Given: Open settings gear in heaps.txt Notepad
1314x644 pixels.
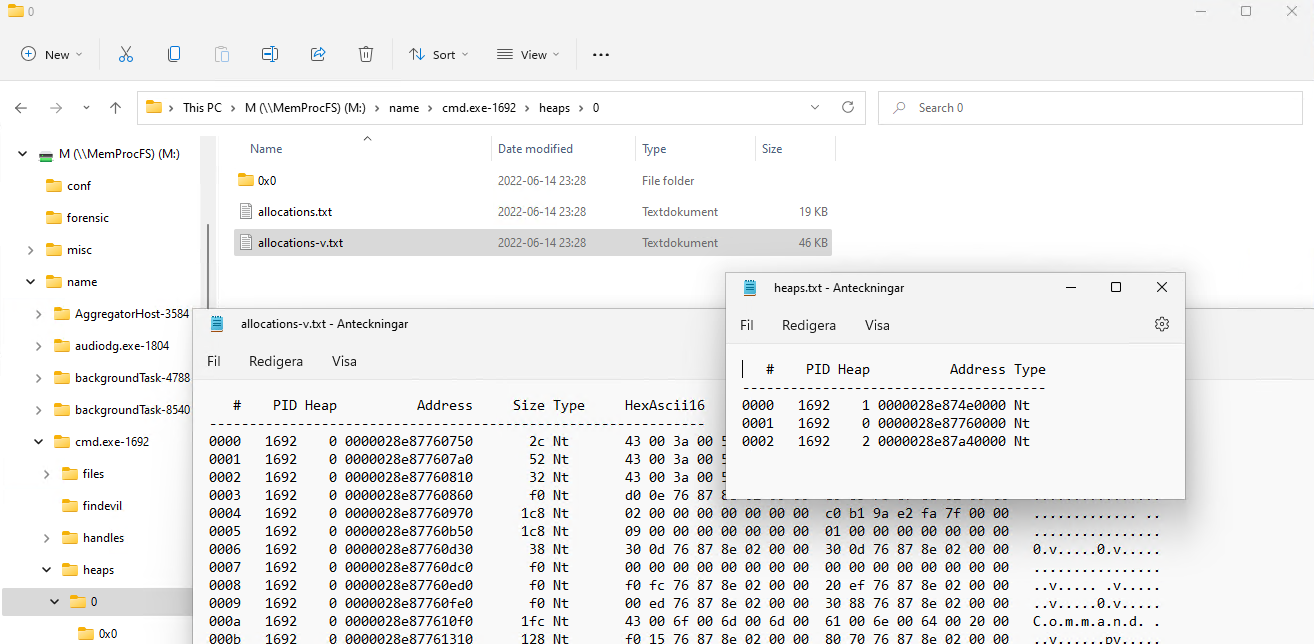Looking at the screenshot, I should pos(1161,324).
